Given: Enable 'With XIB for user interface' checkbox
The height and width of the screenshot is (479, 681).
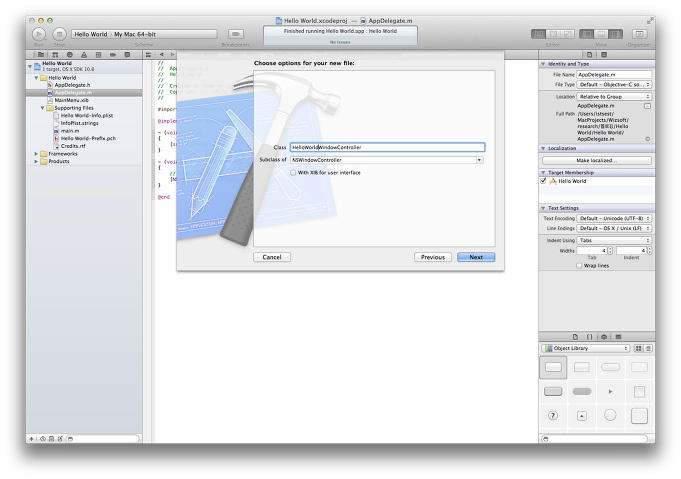Looking at the screenshot, I should [x=293, y=172].
